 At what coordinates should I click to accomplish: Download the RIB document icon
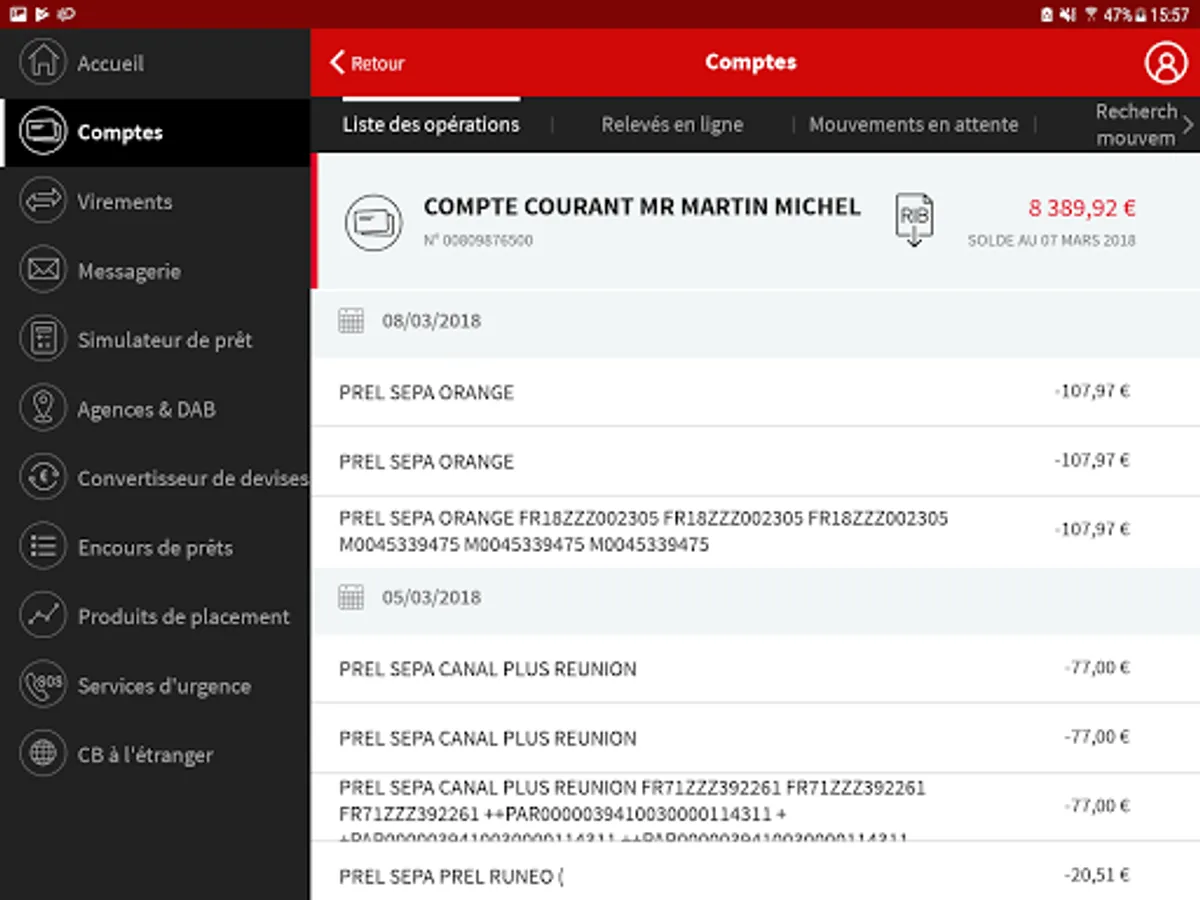coord(913,220)
